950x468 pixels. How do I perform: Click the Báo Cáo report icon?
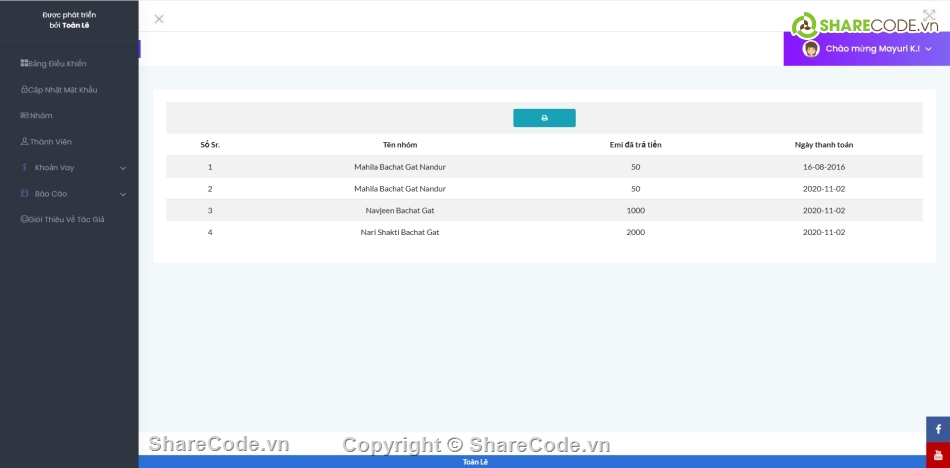click(x=24, y=194)
